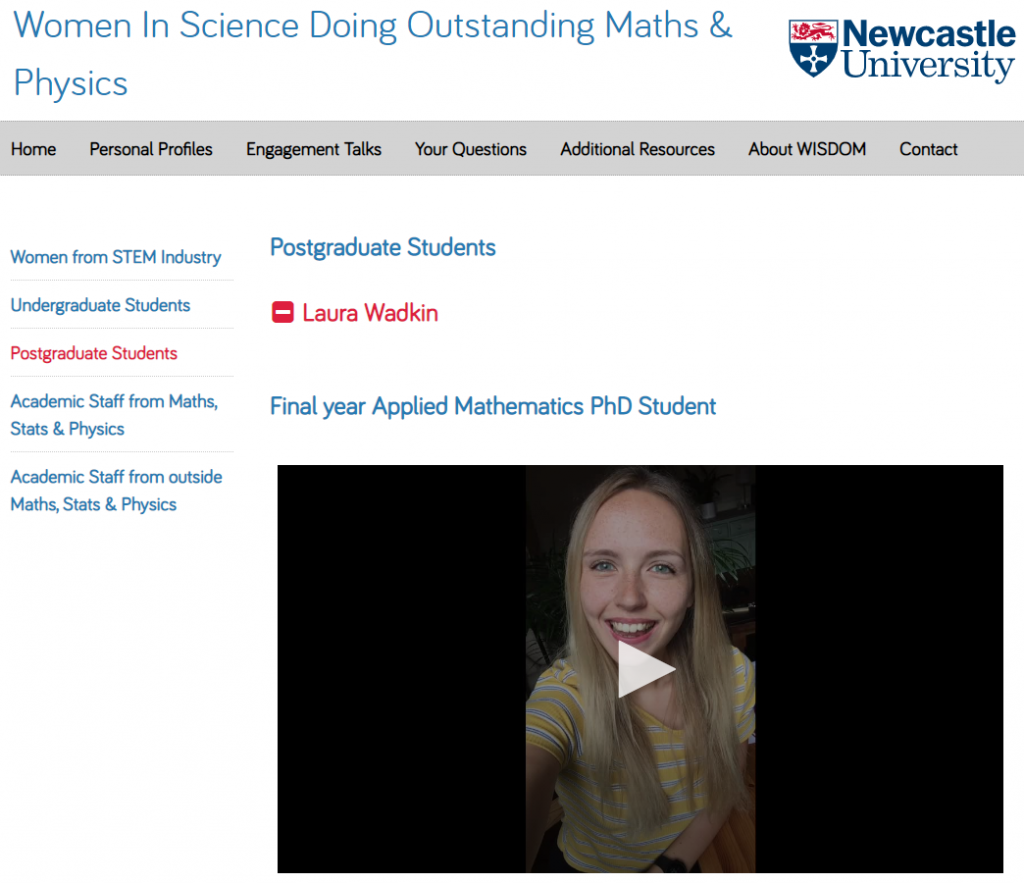Click Final year Applied Mathematics PhD Student heading

(493, 406)
